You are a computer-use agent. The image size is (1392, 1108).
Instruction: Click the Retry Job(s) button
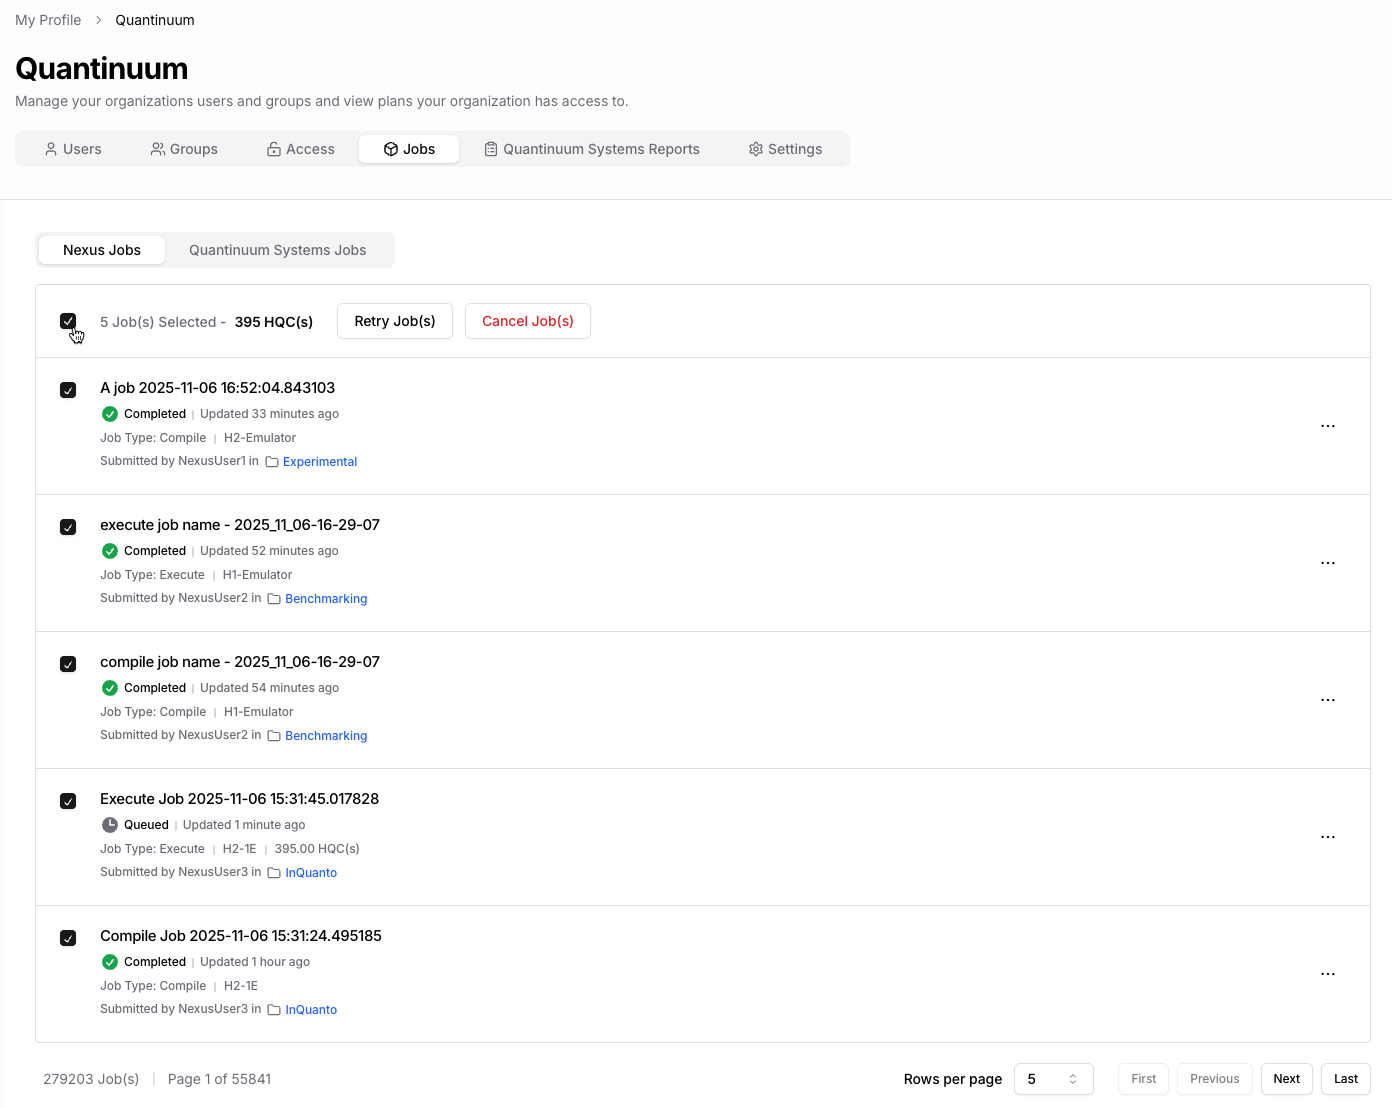coord(394,321)
